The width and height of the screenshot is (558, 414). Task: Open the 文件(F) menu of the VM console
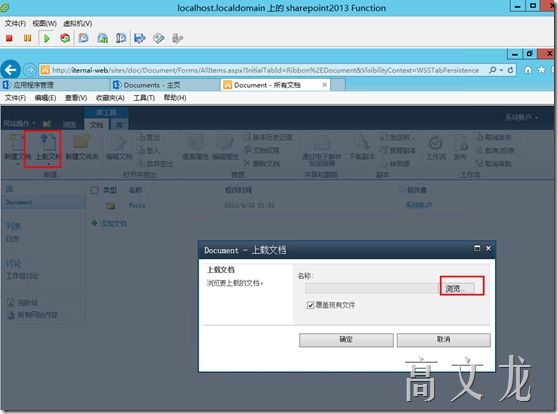[15, 23]
